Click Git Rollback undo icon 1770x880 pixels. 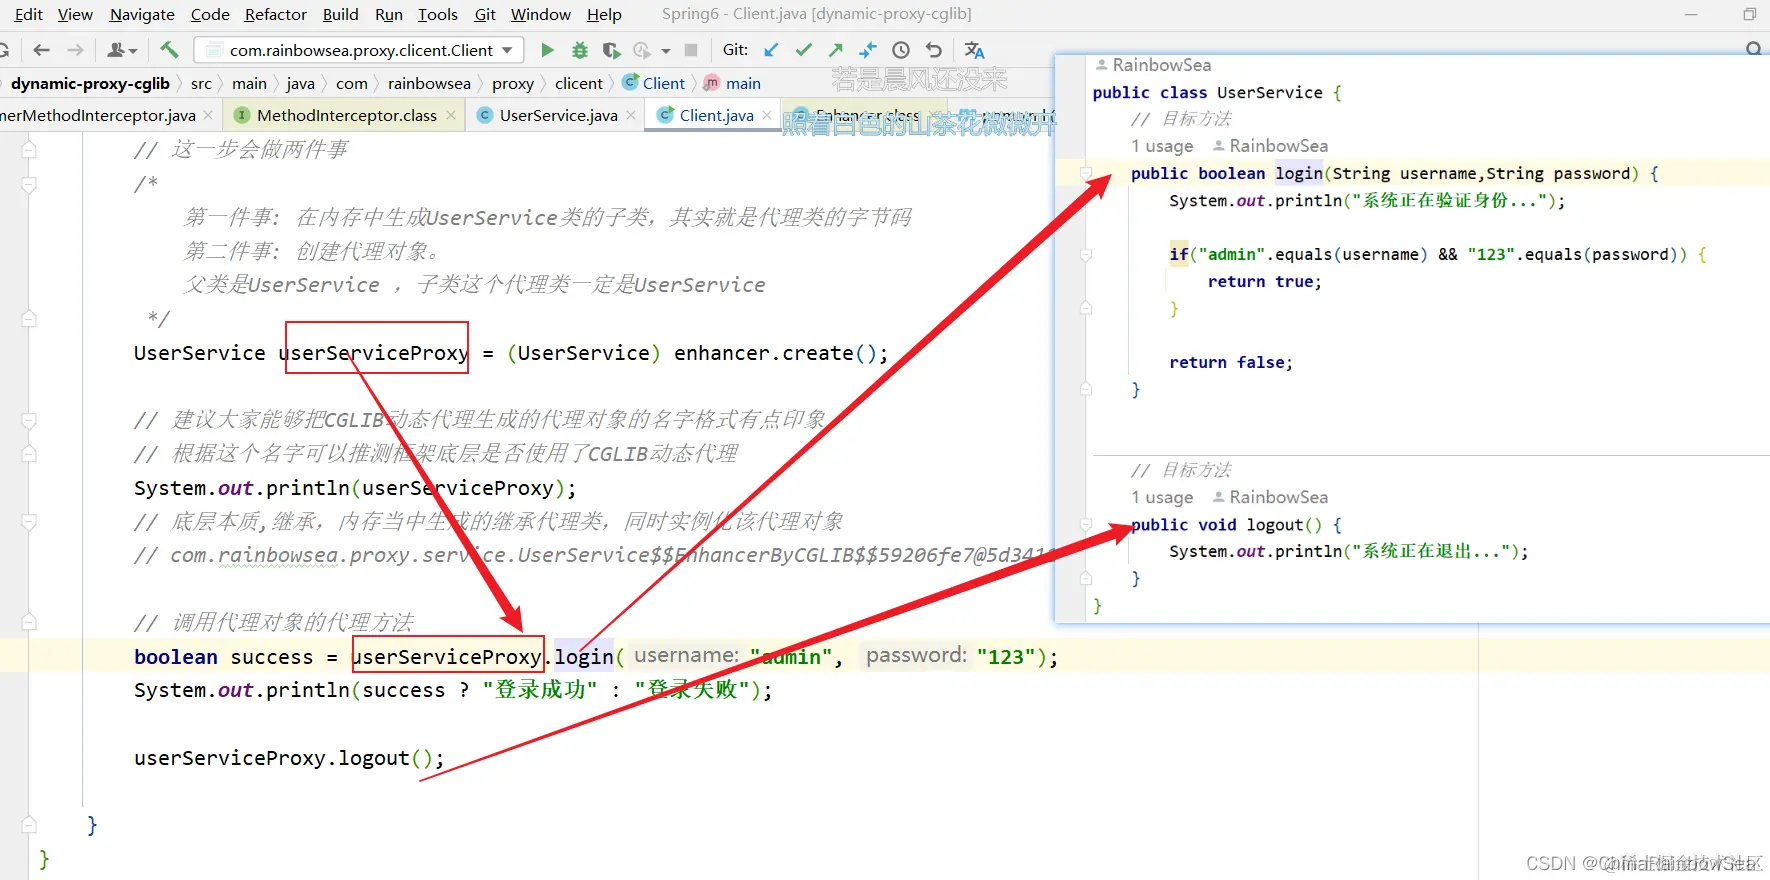(934, 50)
